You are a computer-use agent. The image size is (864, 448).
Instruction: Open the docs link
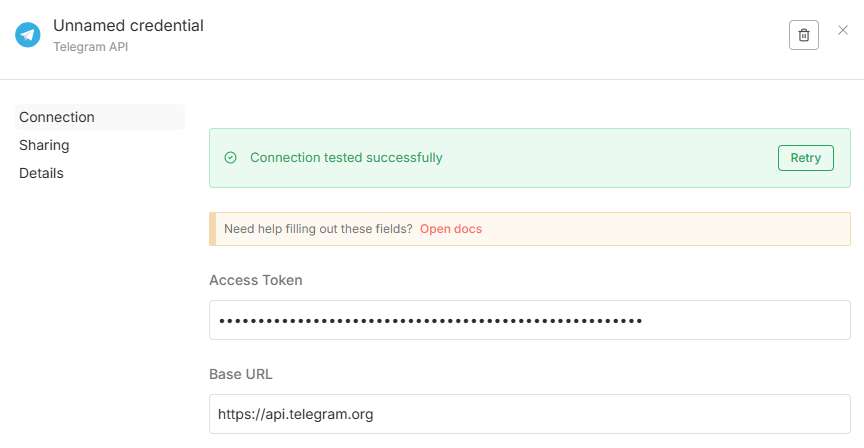[450, 229]
